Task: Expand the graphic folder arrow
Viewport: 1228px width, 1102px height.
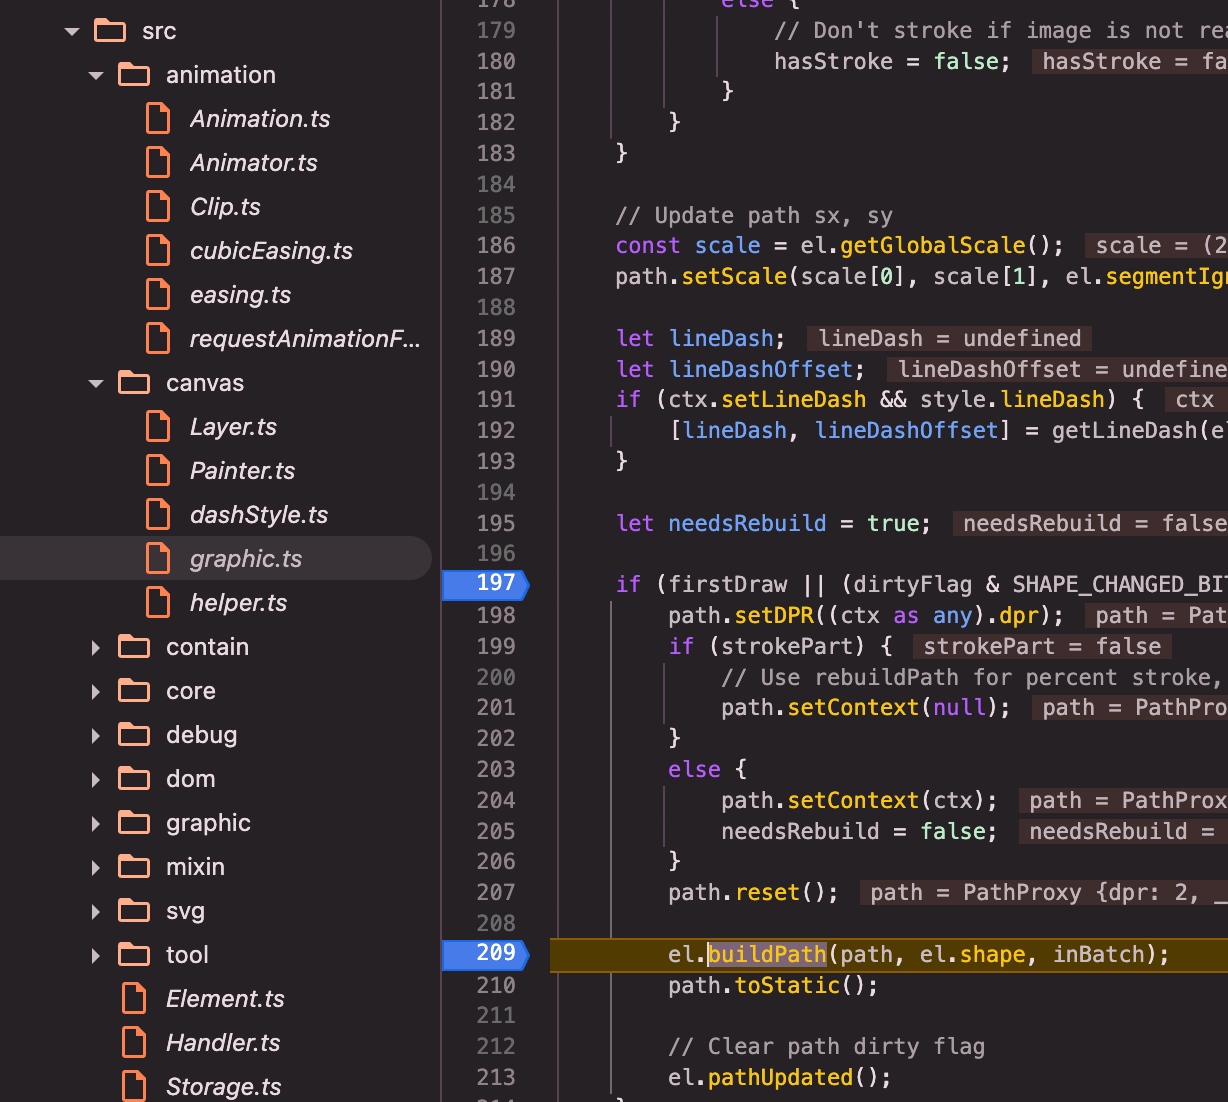Action: point(96,823)
